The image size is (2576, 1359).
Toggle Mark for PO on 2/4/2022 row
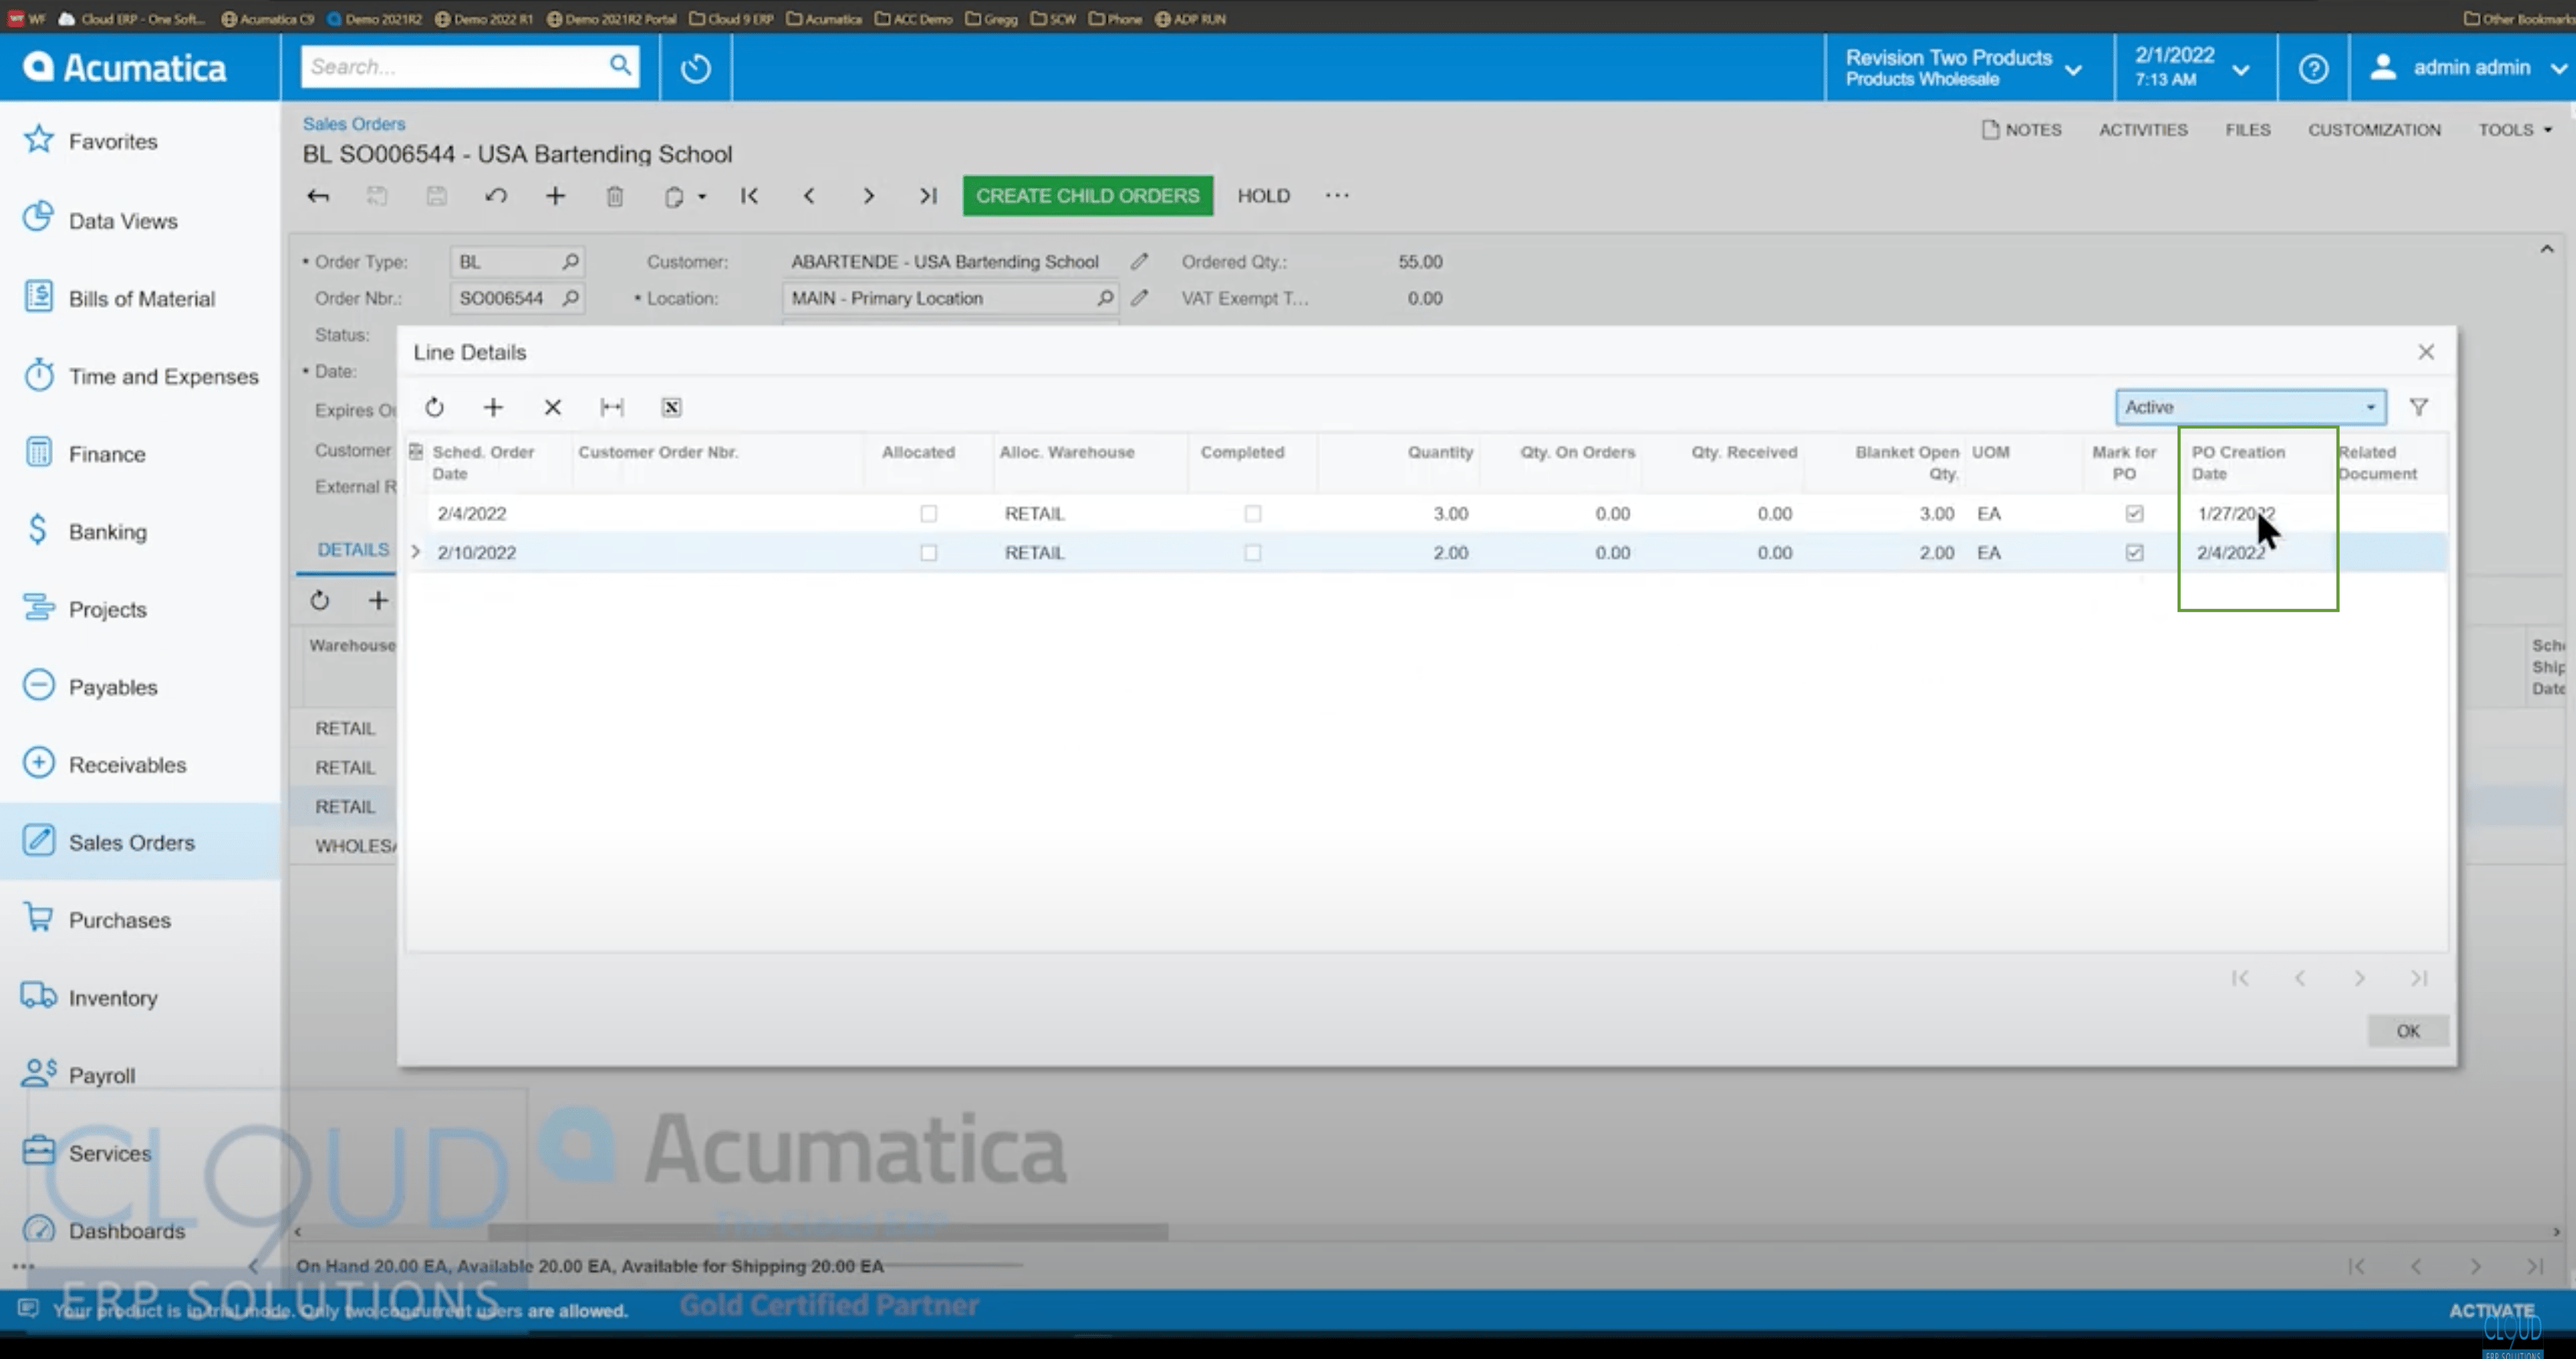click(x=2134, y=513)
